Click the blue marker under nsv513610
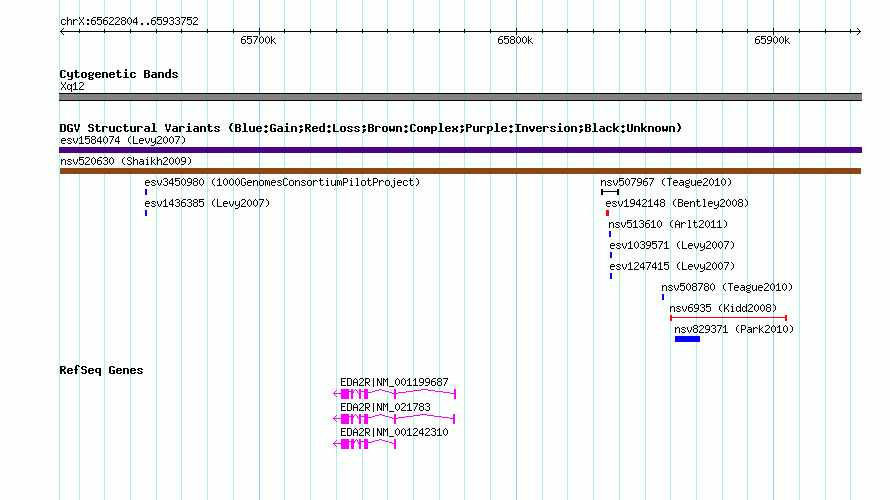The height and width of the screenshot is (500, 890). click(610, 234)
